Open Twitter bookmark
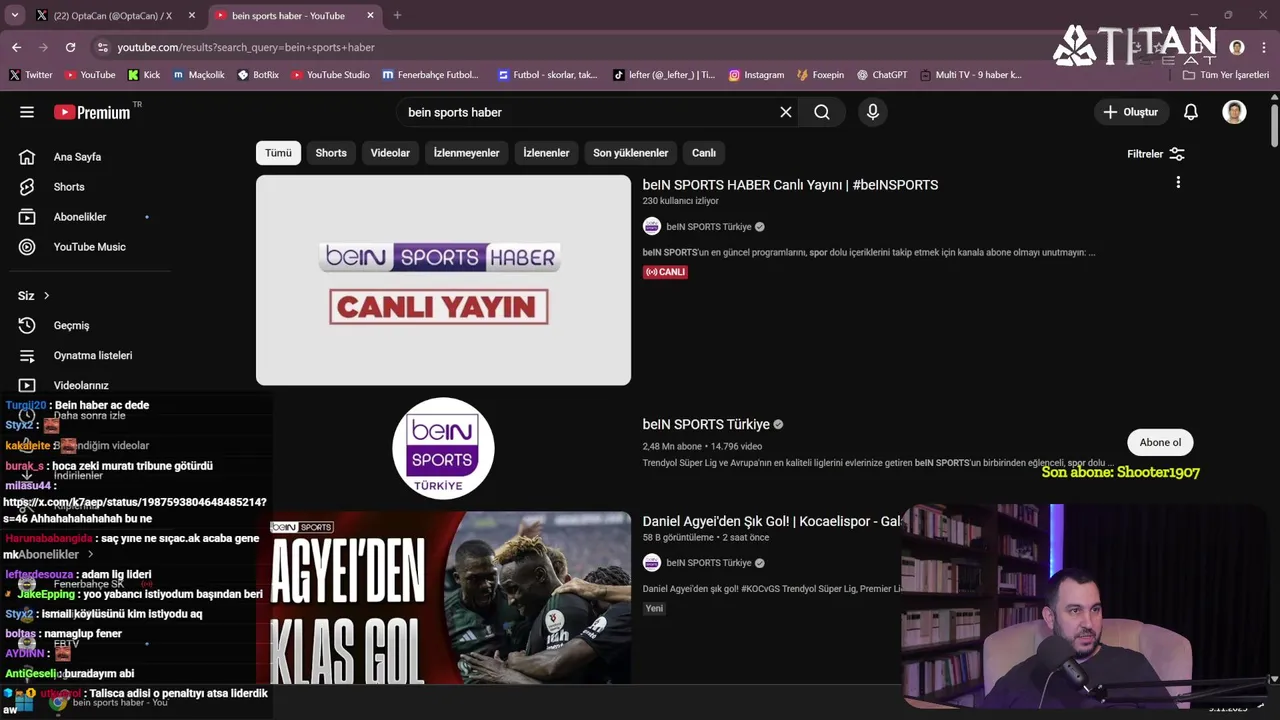Image resolution: width=1280 pixels, height=720 pixels. click(31, 75)
